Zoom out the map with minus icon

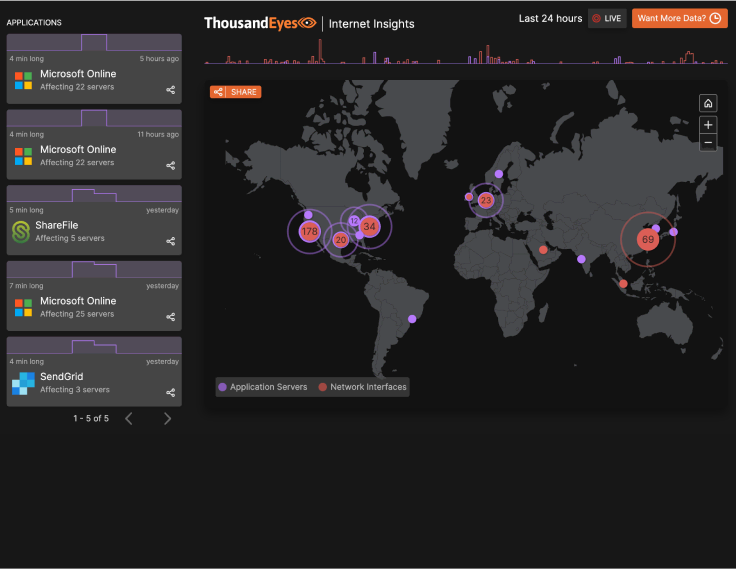click(x=708, y=143)
